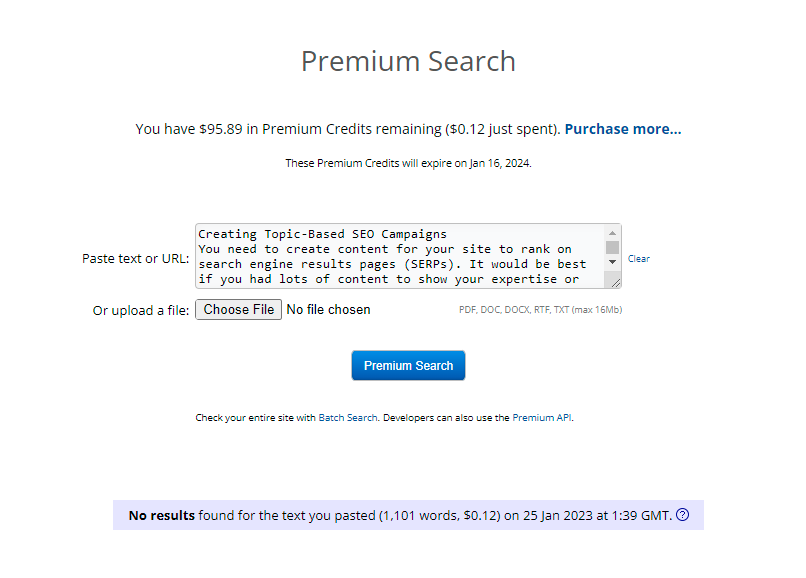
Task: Click the textarea scrollbar thumb
Action: pos(612,247)
